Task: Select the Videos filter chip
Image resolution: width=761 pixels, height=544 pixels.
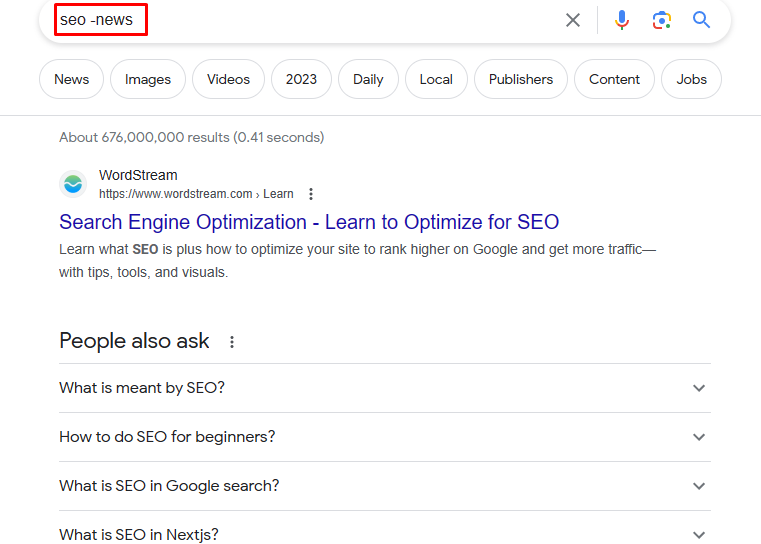Action: coord(229,79)
